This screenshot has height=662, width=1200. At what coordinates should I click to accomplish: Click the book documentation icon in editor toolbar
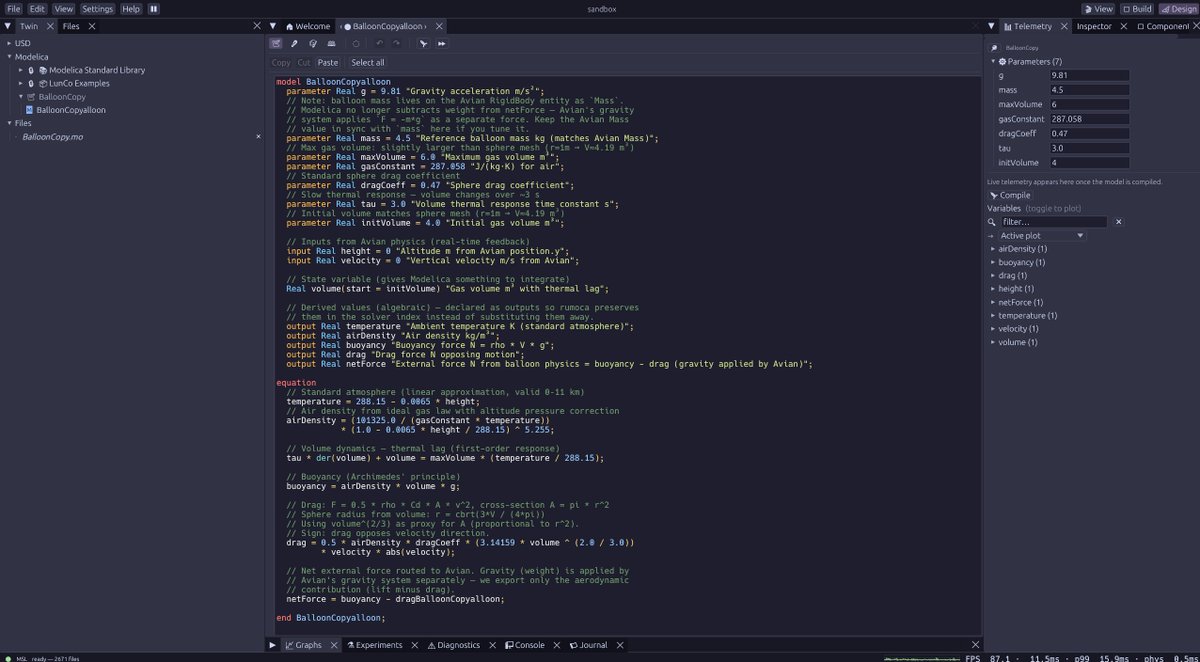[331, 43]
